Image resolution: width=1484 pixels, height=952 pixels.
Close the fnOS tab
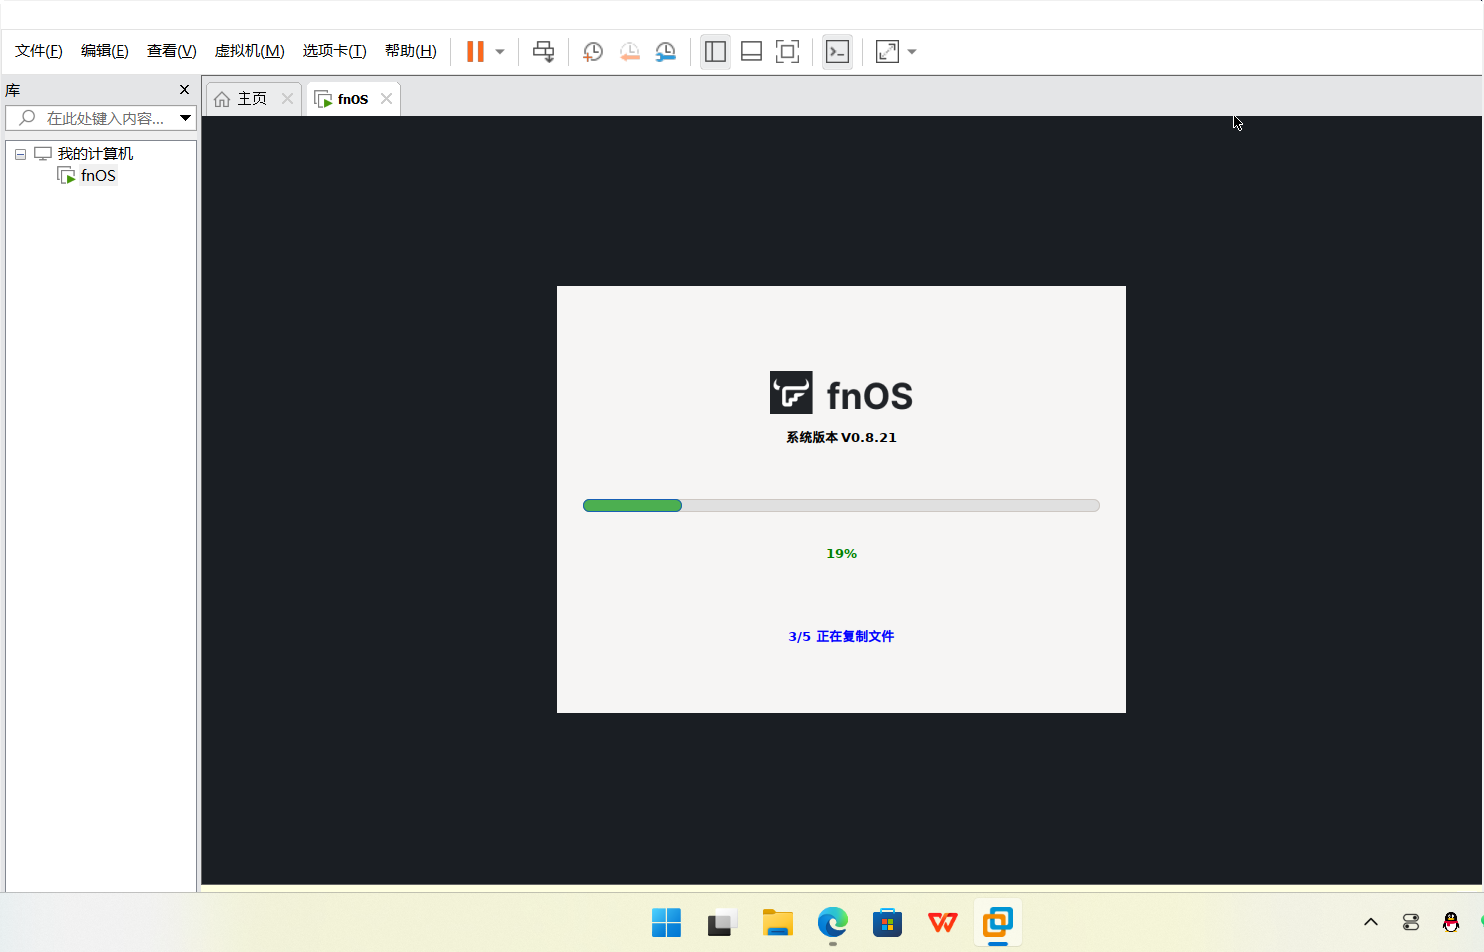click(386, 98)
